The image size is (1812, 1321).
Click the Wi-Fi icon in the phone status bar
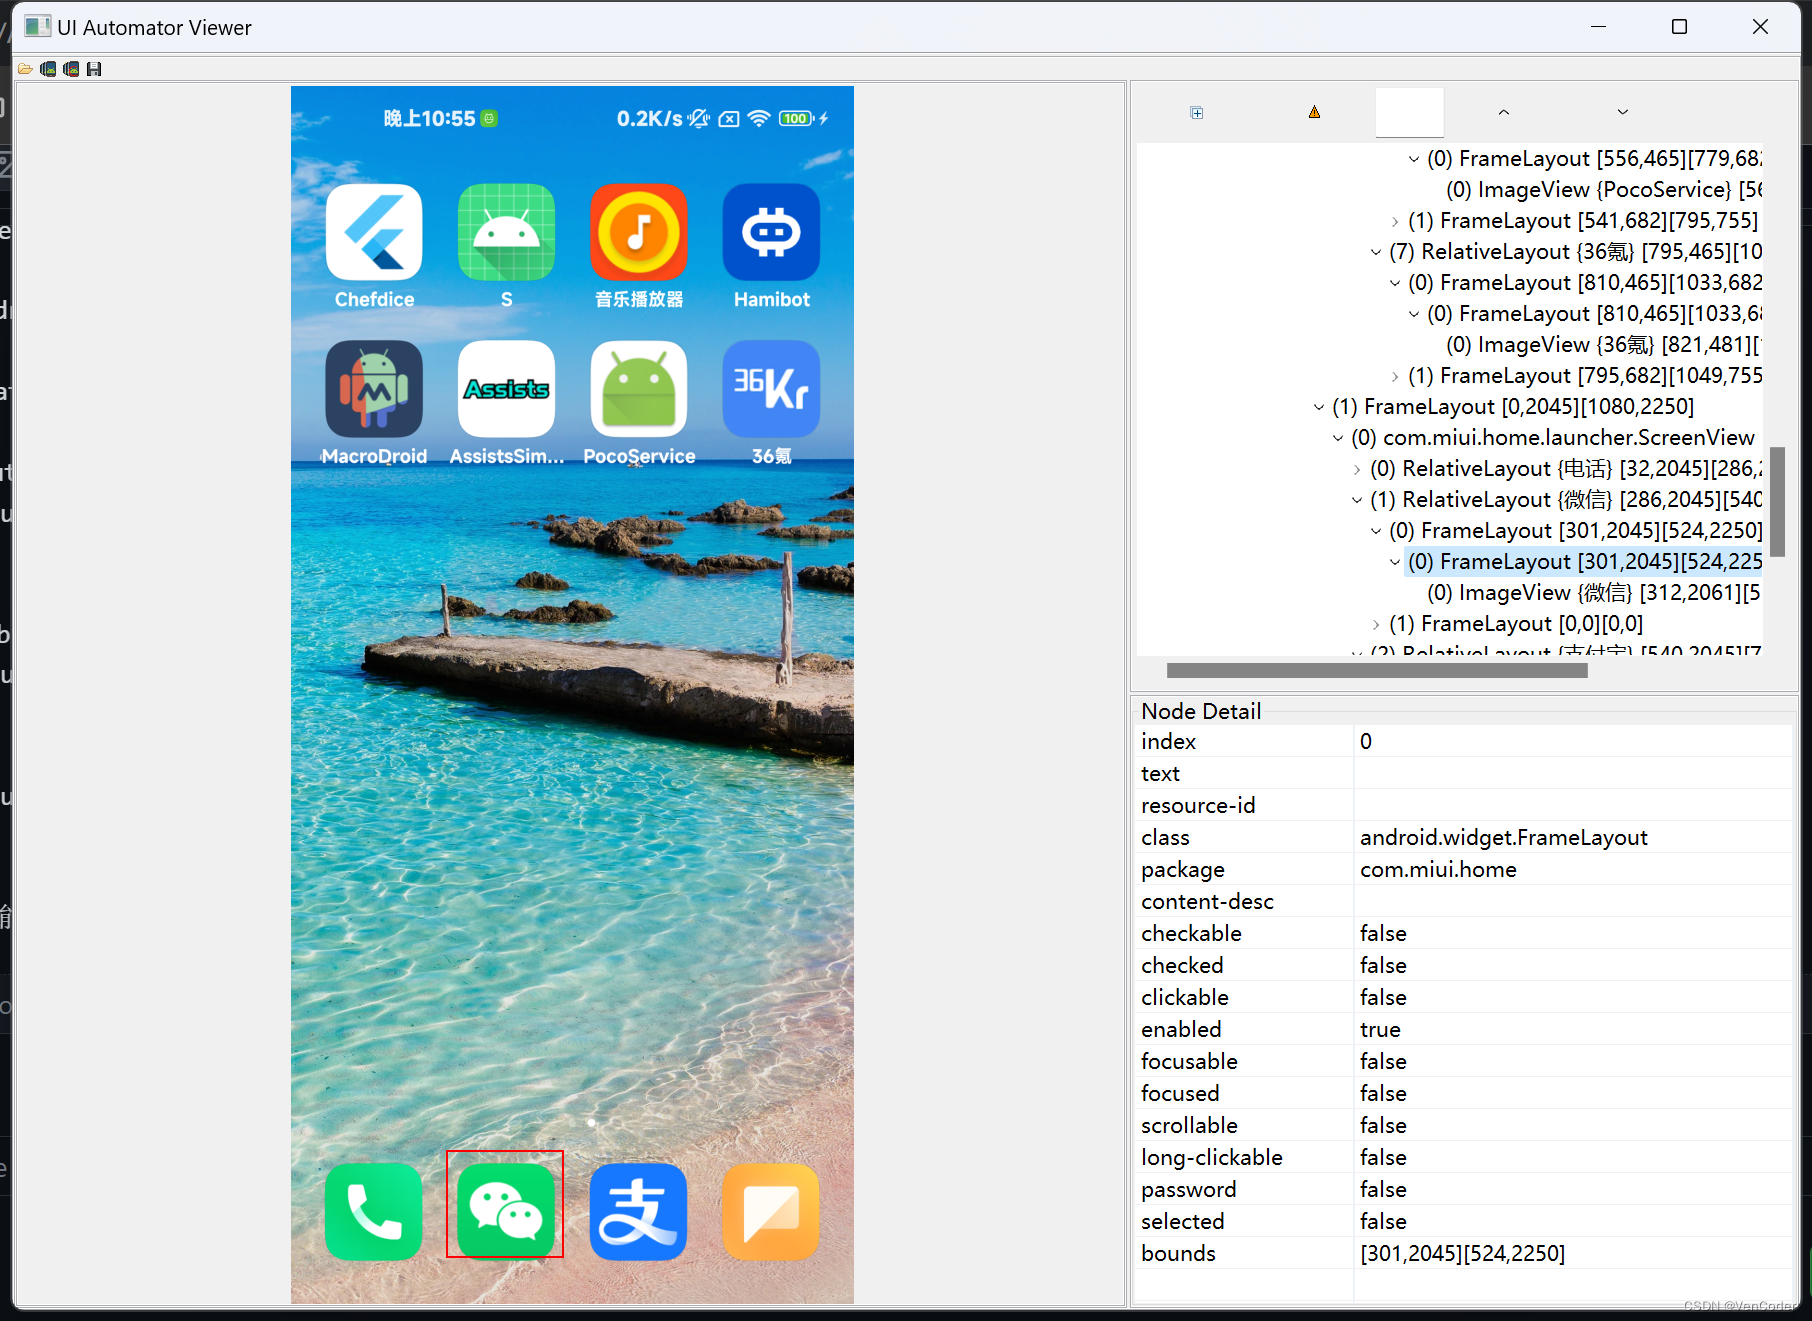click(759, 118)
